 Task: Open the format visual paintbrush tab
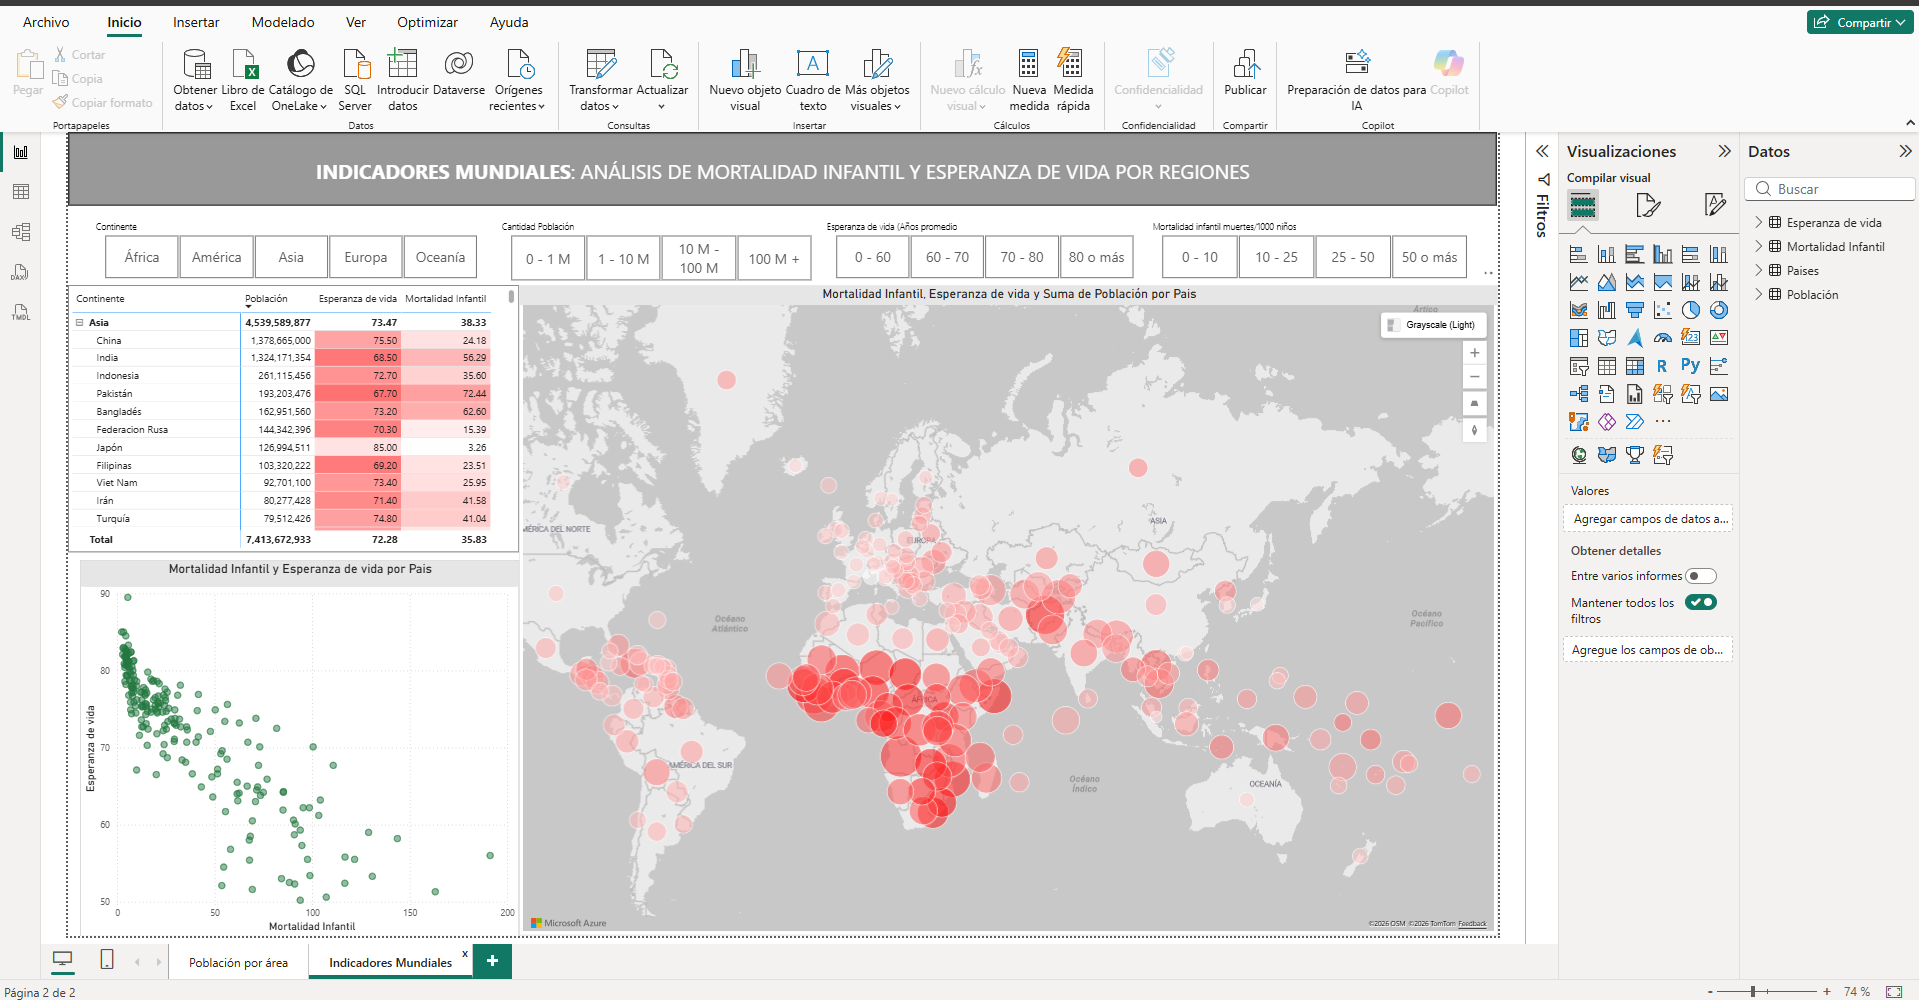1648,206
